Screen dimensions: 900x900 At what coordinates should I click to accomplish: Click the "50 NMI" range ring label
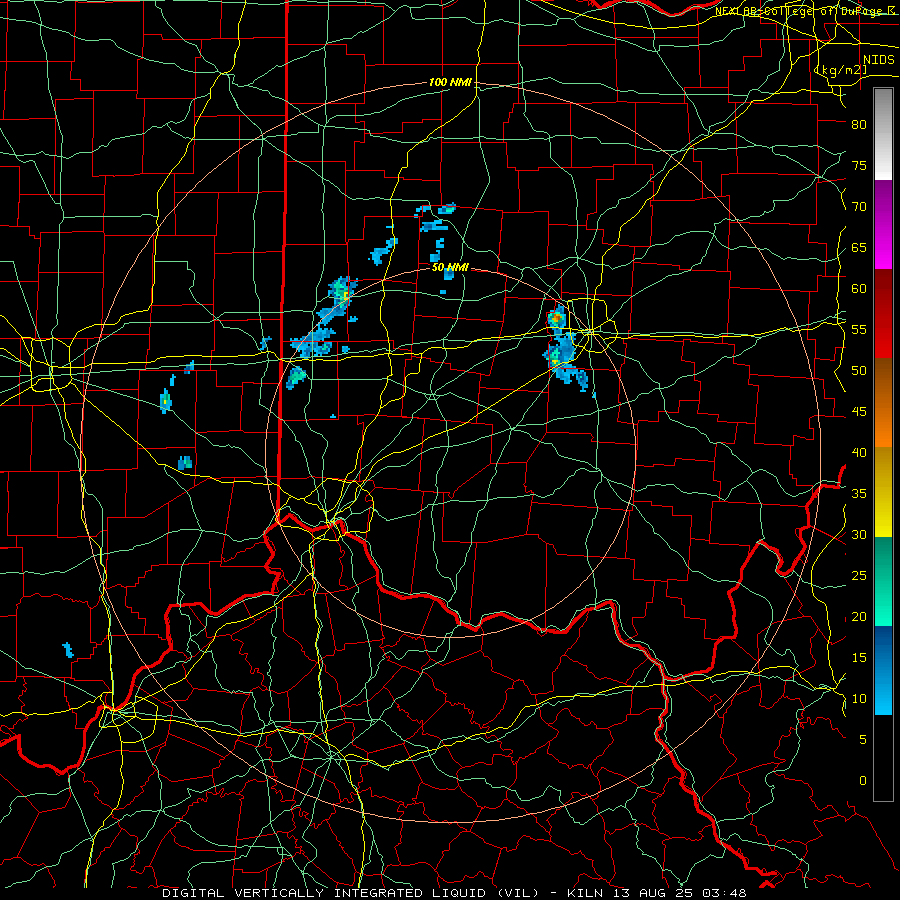click(451, 268)
